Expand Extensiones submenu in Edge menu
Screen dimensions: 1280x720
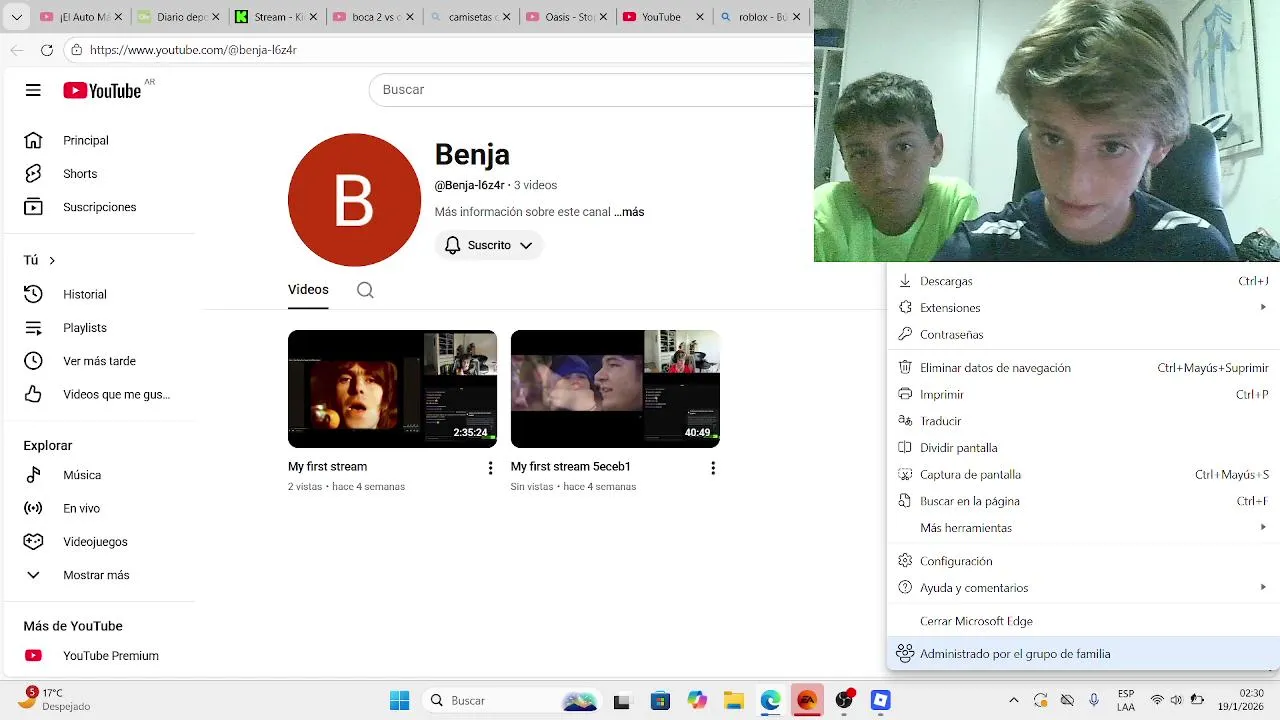click(x=1083, y=308)
